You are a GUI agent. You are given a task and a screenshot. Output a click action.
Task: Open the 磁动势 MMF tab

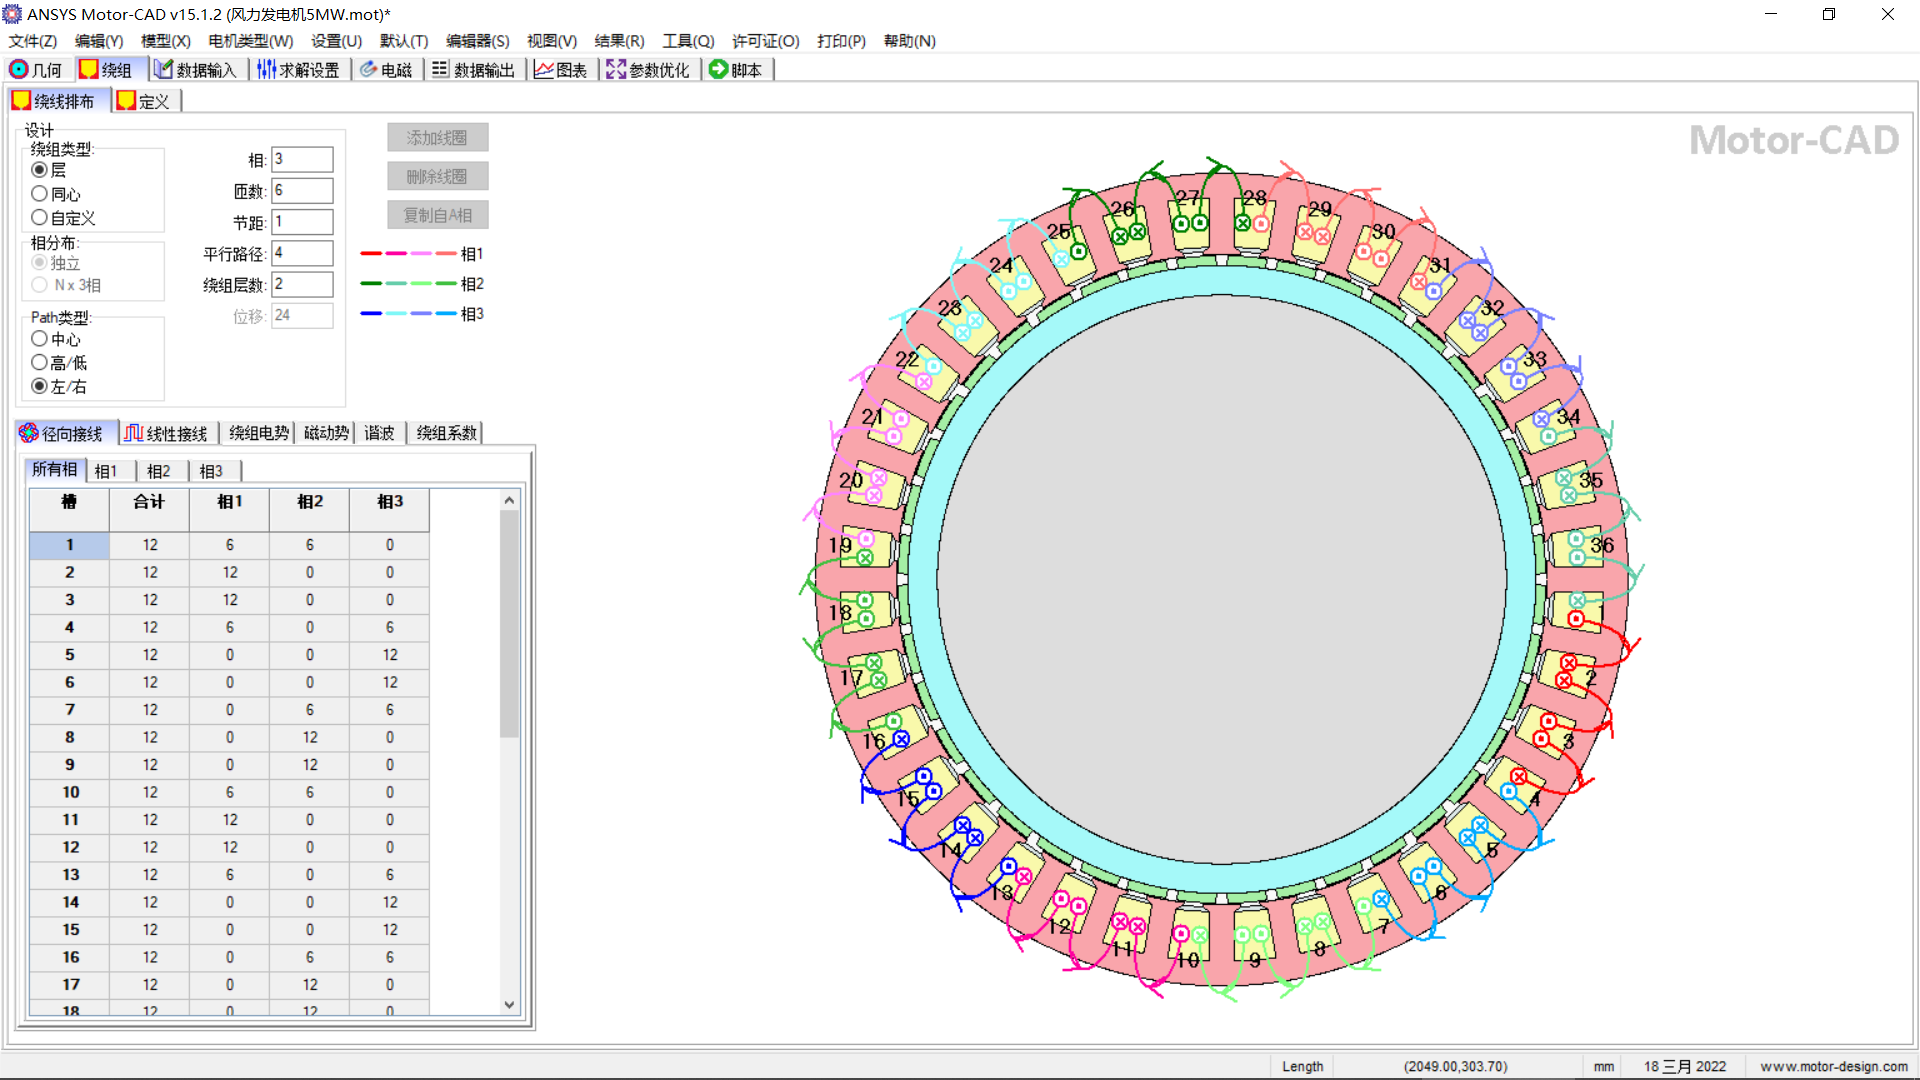pyautogui.click(x=326, y=433)
